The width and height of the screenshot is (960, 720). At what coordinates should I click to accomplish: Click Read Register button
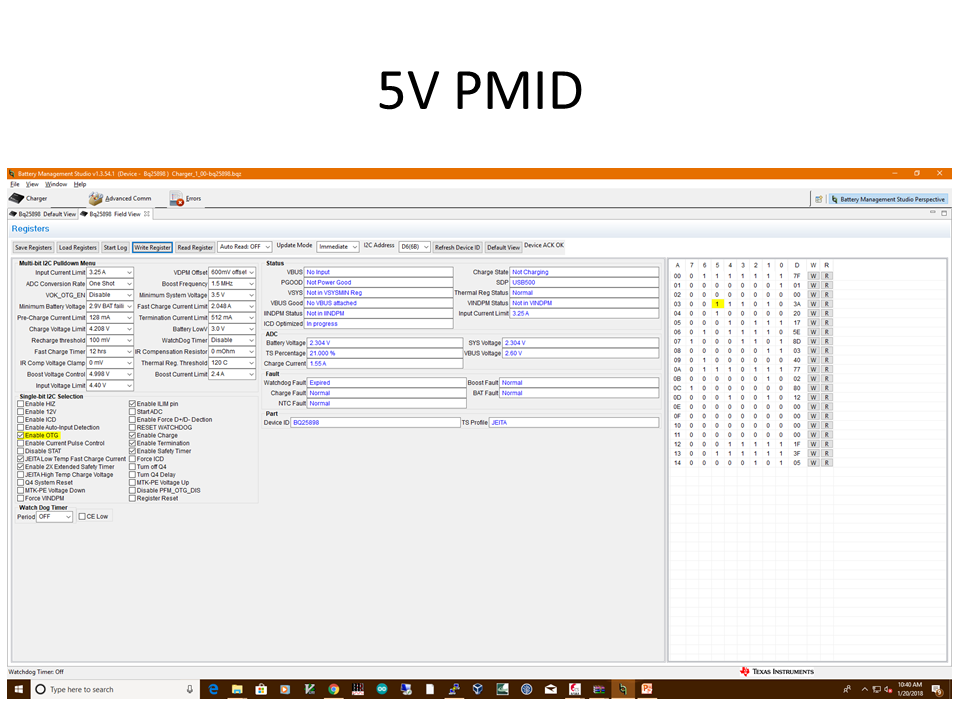195,247
